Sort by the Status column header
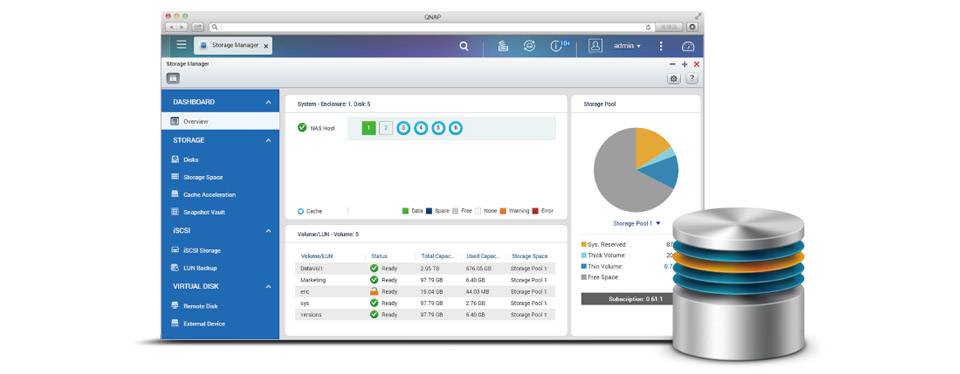Image resolution: width=960 pixels, height=374 pixels. [380, 256]
